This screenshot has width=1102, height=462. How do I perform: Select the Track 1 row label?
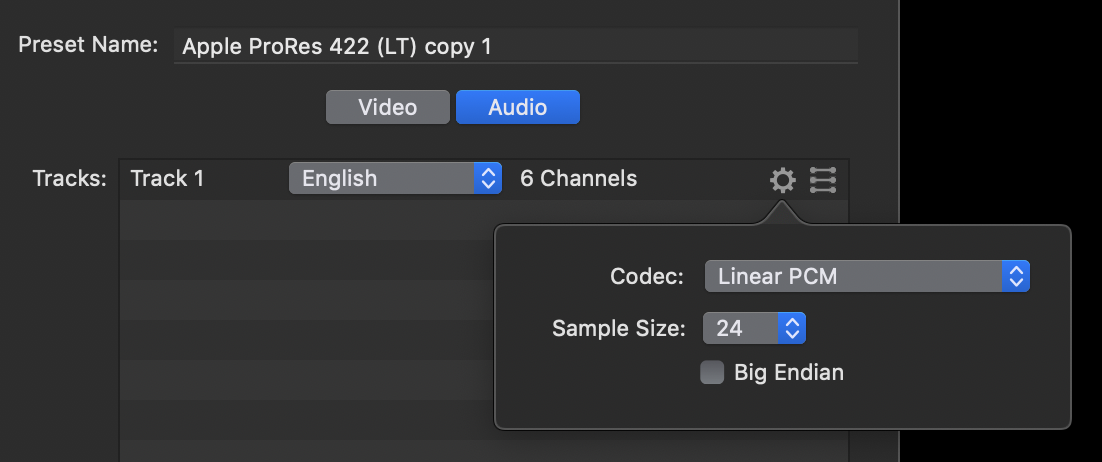167,179
